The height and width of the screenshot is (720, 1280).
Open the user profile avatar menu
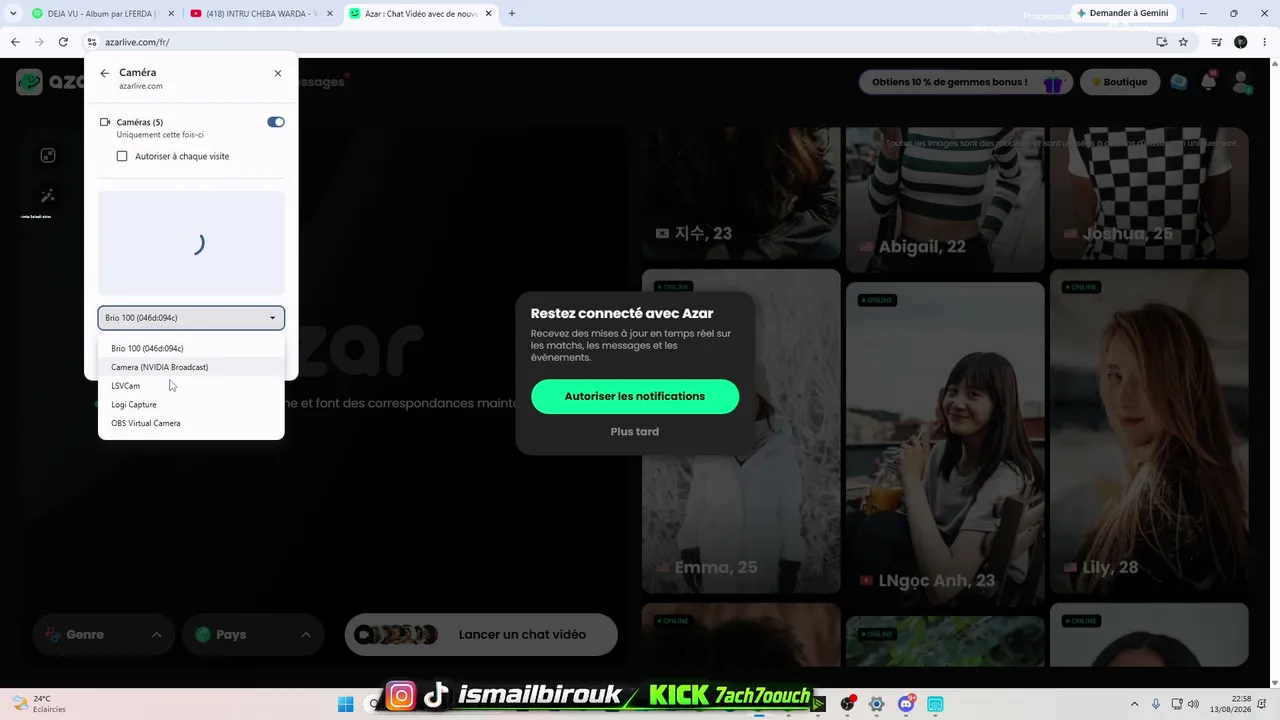[1242, 82]
